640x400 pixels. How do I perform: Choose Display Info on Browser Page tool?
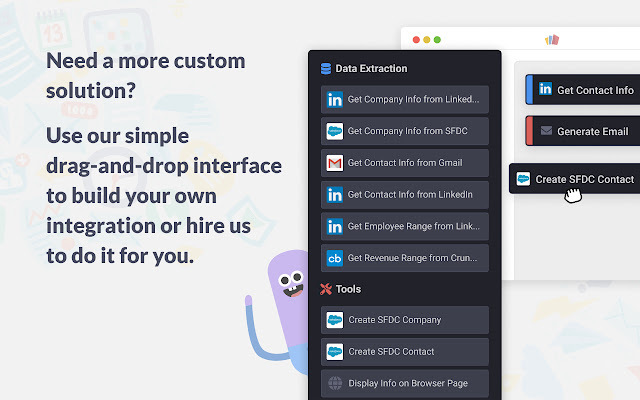pos(405,383)
